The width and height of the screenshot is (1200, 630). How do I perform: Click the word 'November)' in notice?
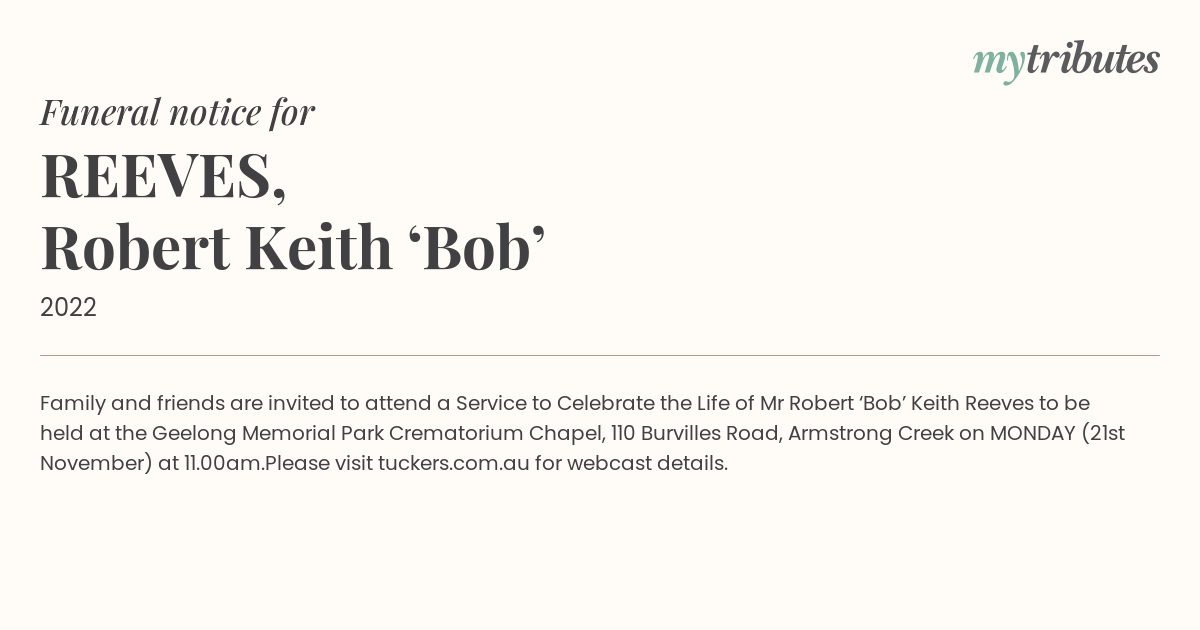[x=96, y=464]
